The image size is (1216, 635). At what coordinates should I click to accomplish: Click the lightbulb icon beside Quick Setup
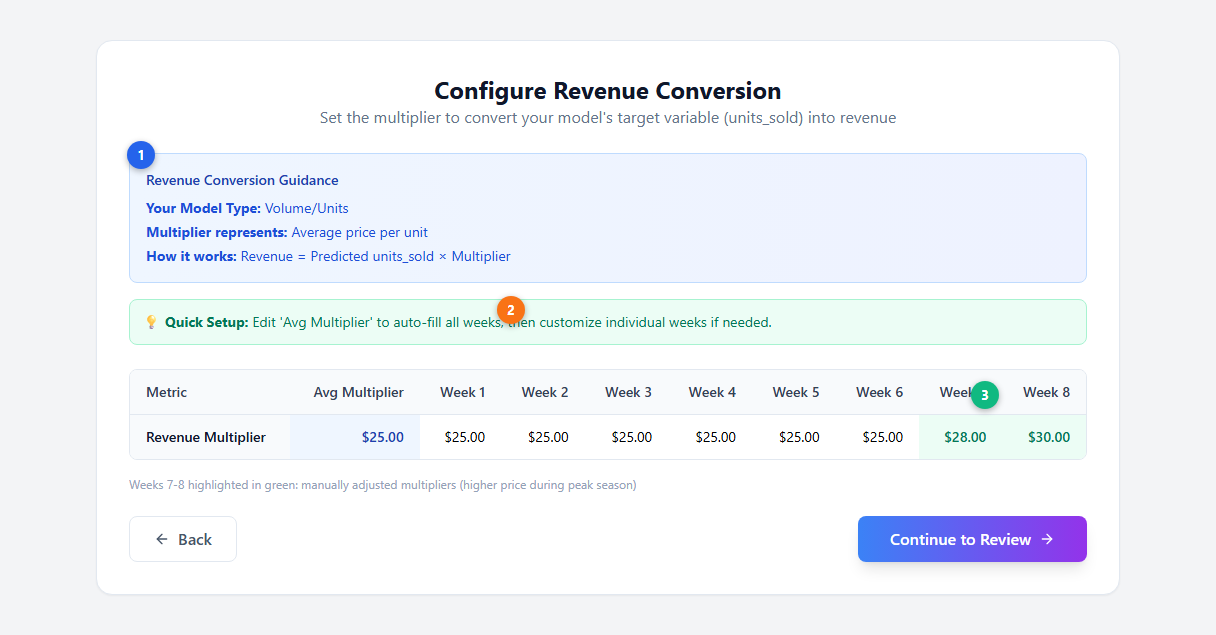pyautogui.click(x=152, y=322)
